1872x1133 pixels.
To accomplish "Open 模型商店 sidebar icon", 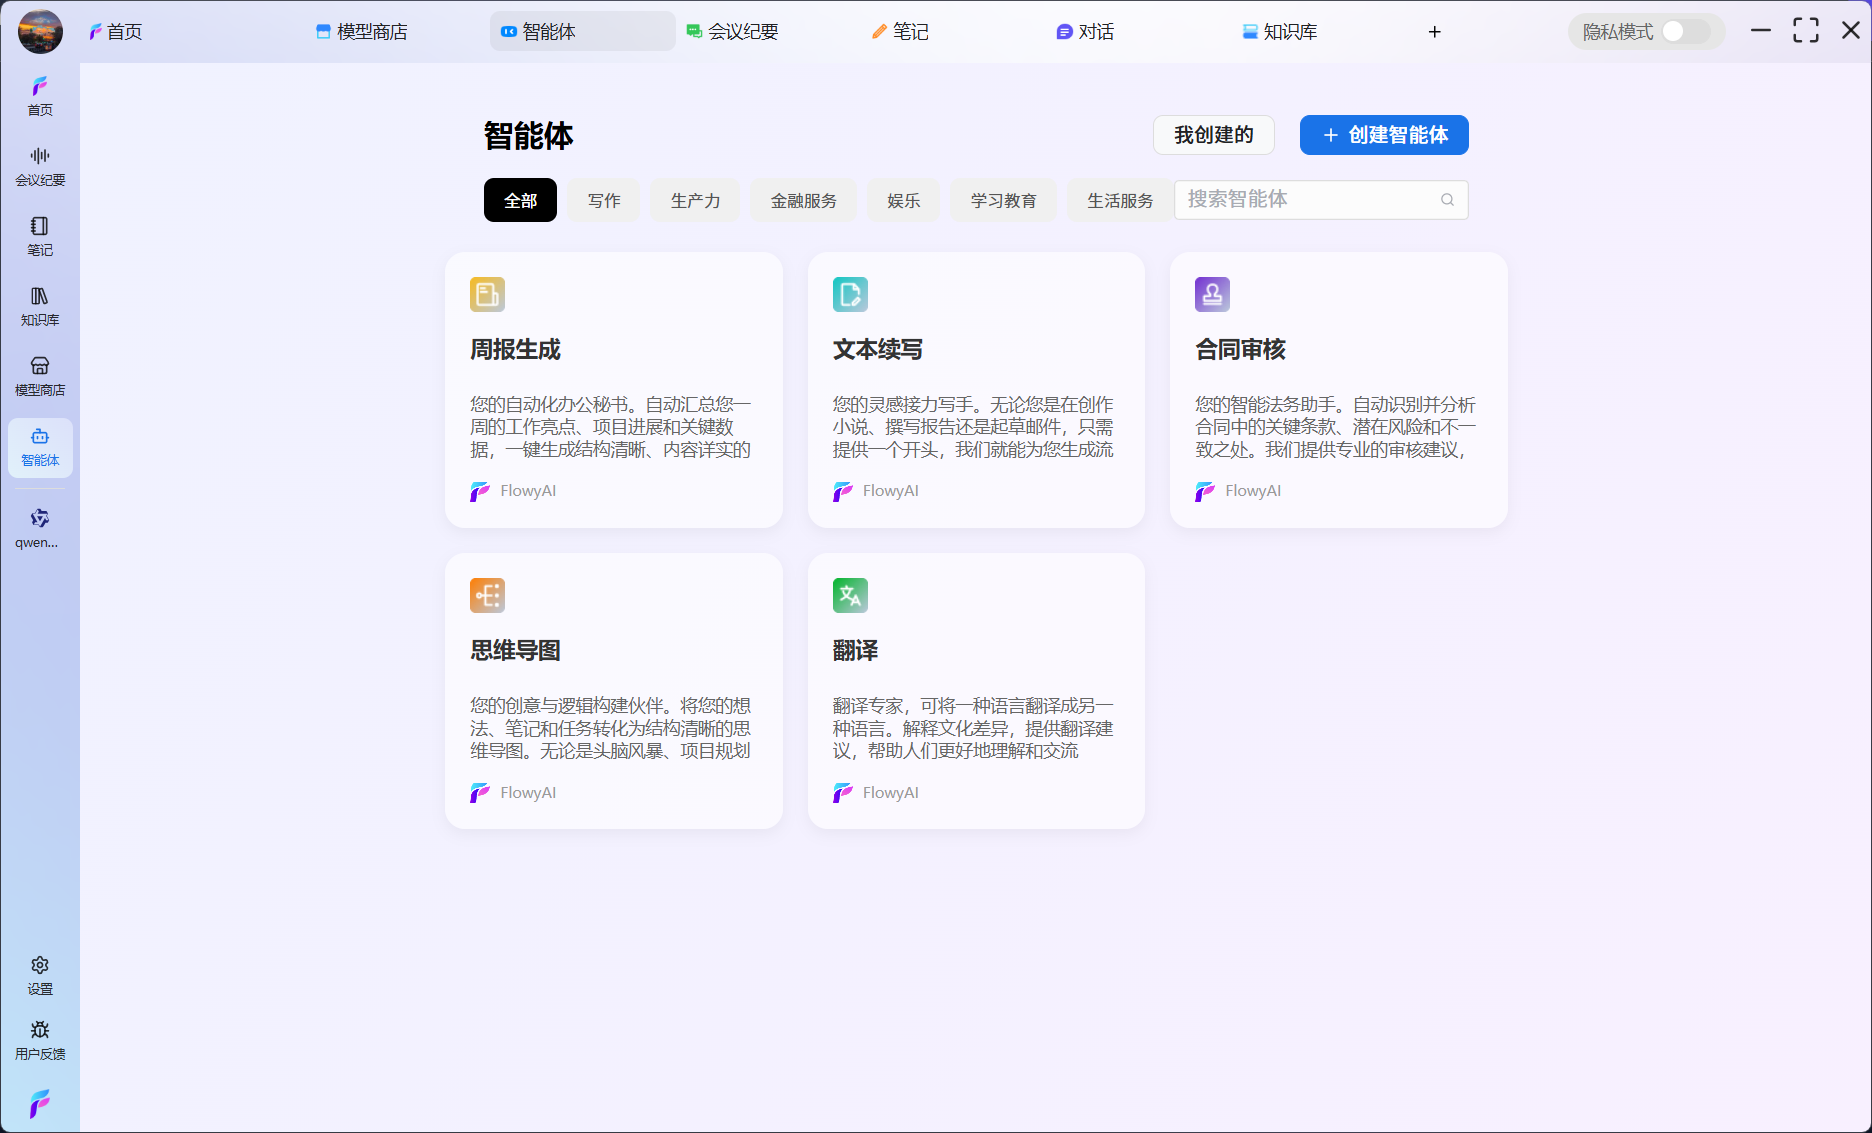I will click(x=40, y=376).
